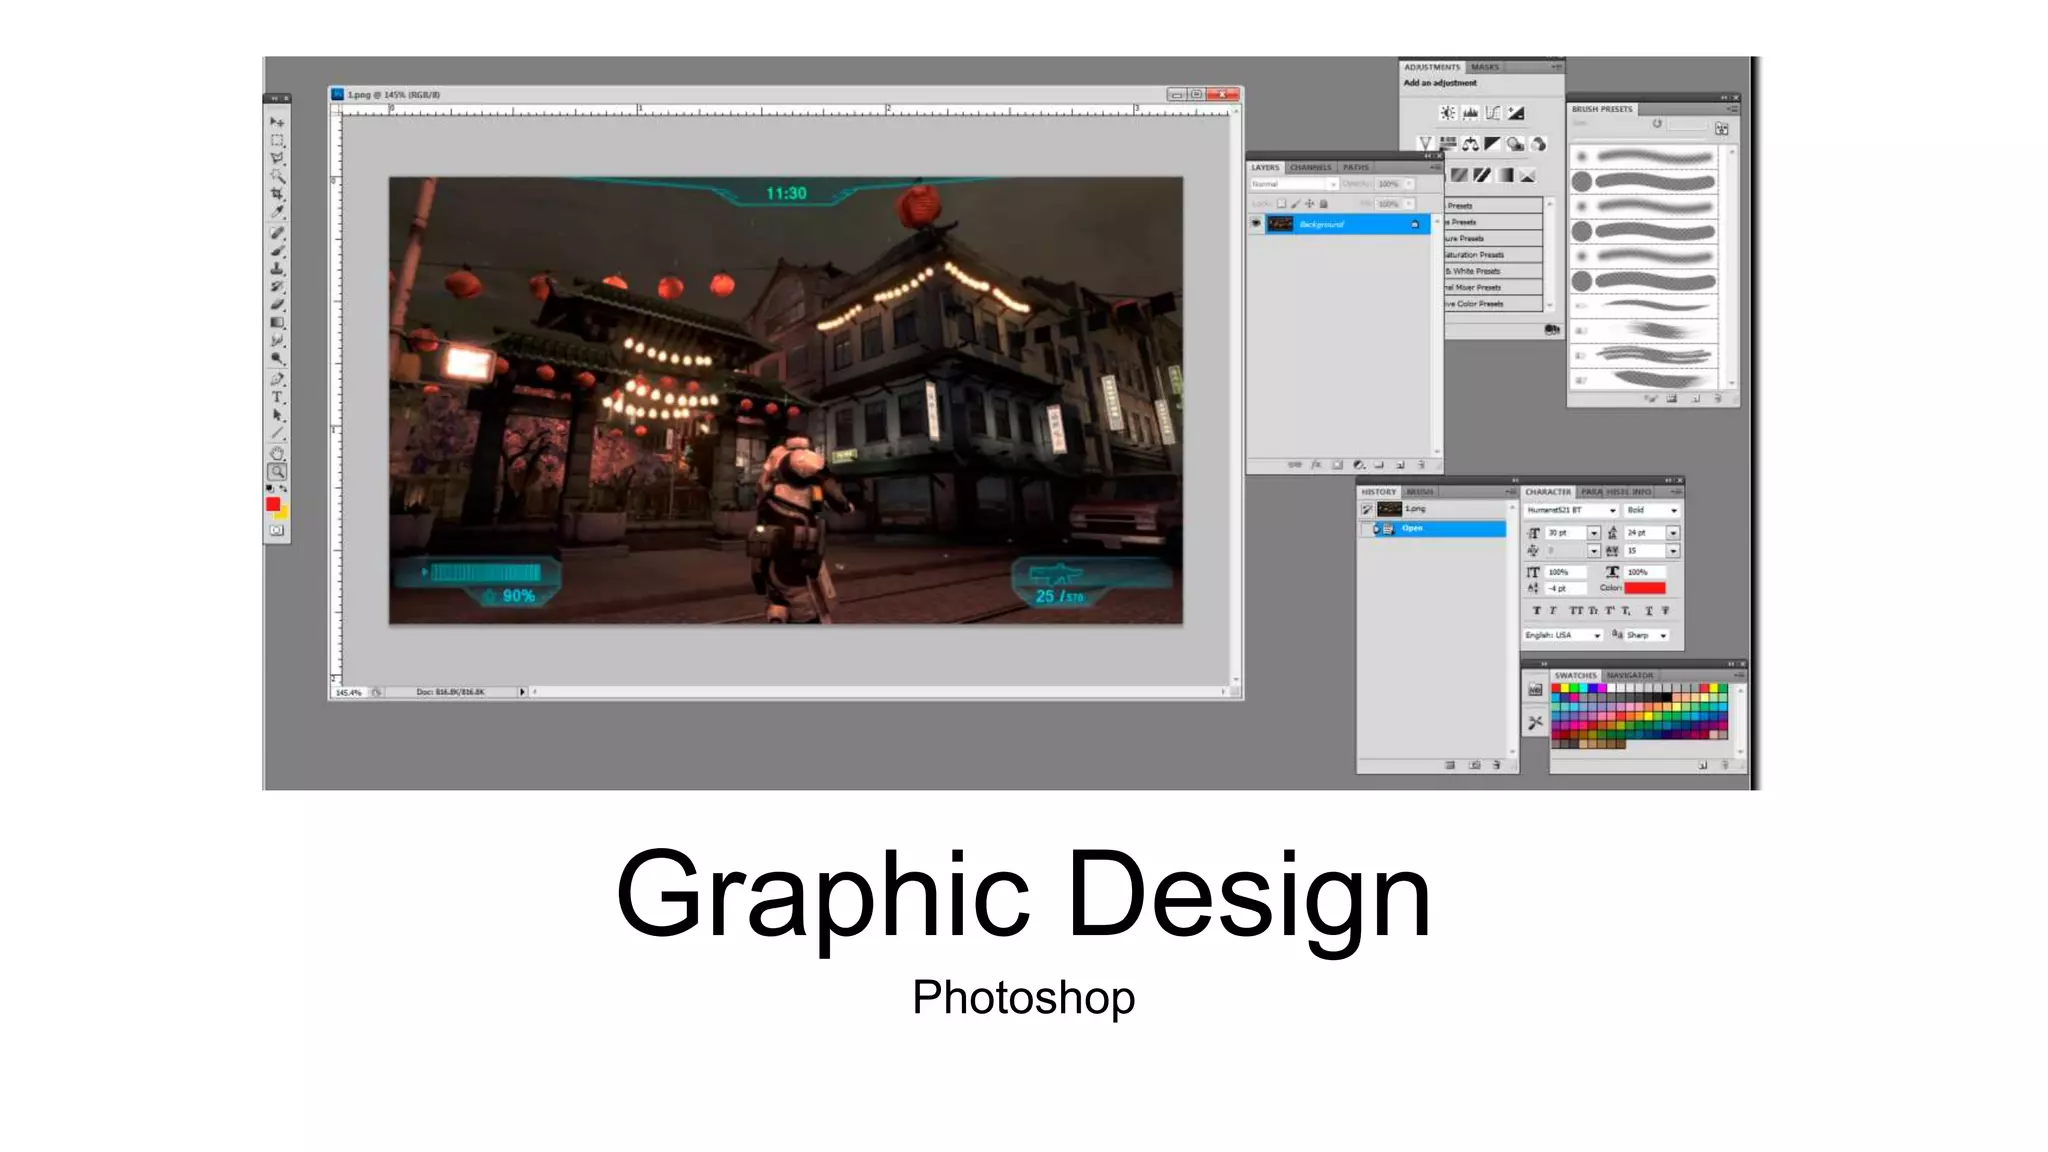Switch to the Channels tab
Image resolution: width=2048 pixels, height=1152 pixels.
(x=1311, y=168)
